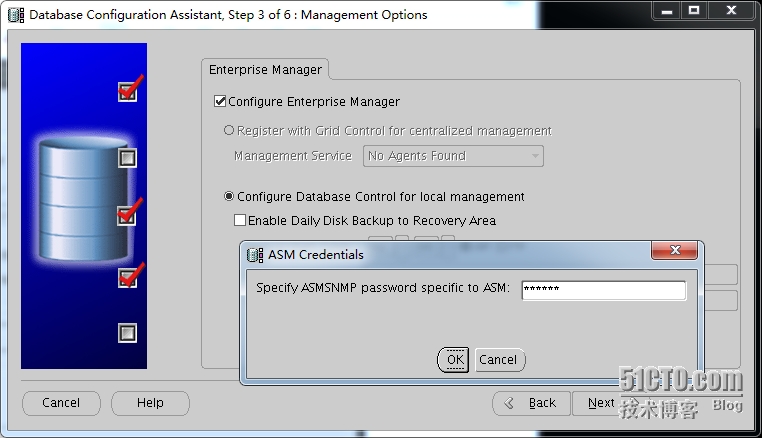Select Configure Database Control for local management
762x438 pixels.
coord(229,196)
